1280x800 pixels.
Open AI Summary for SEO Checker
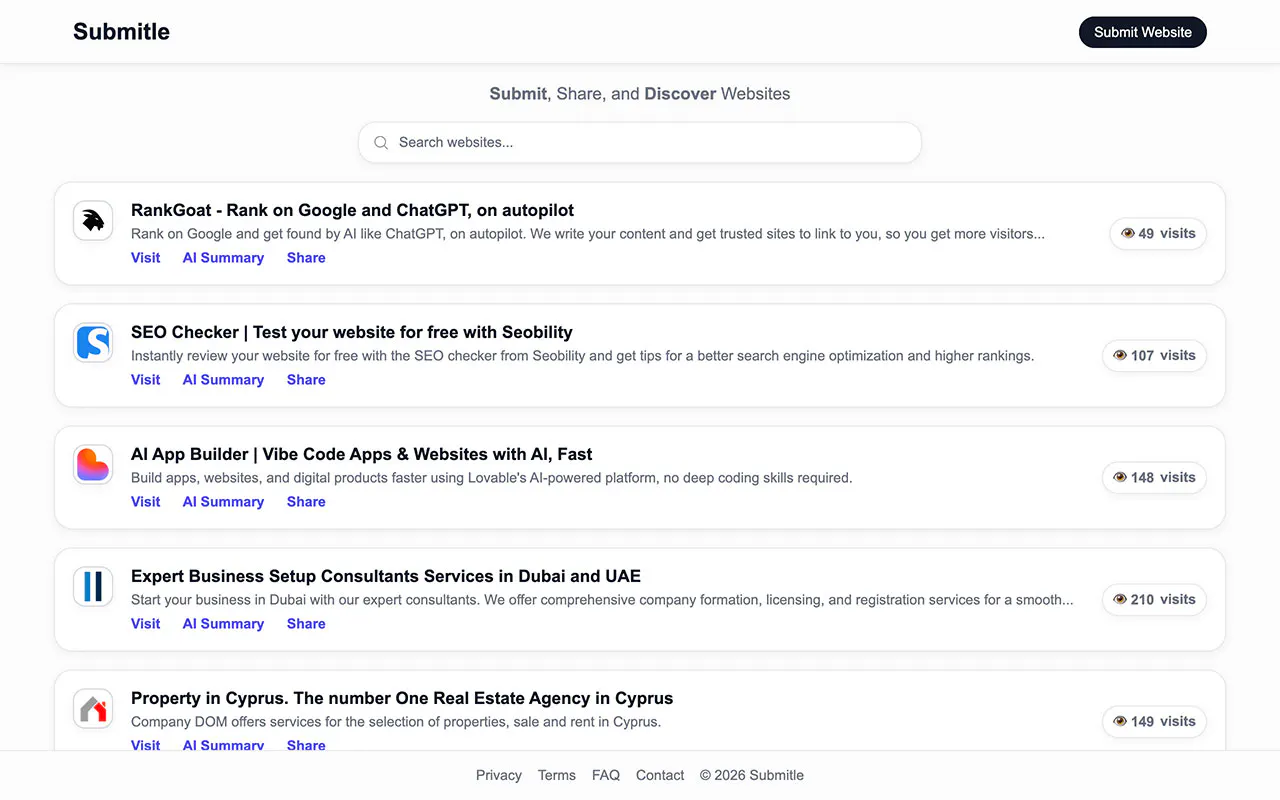pos(223,380)
